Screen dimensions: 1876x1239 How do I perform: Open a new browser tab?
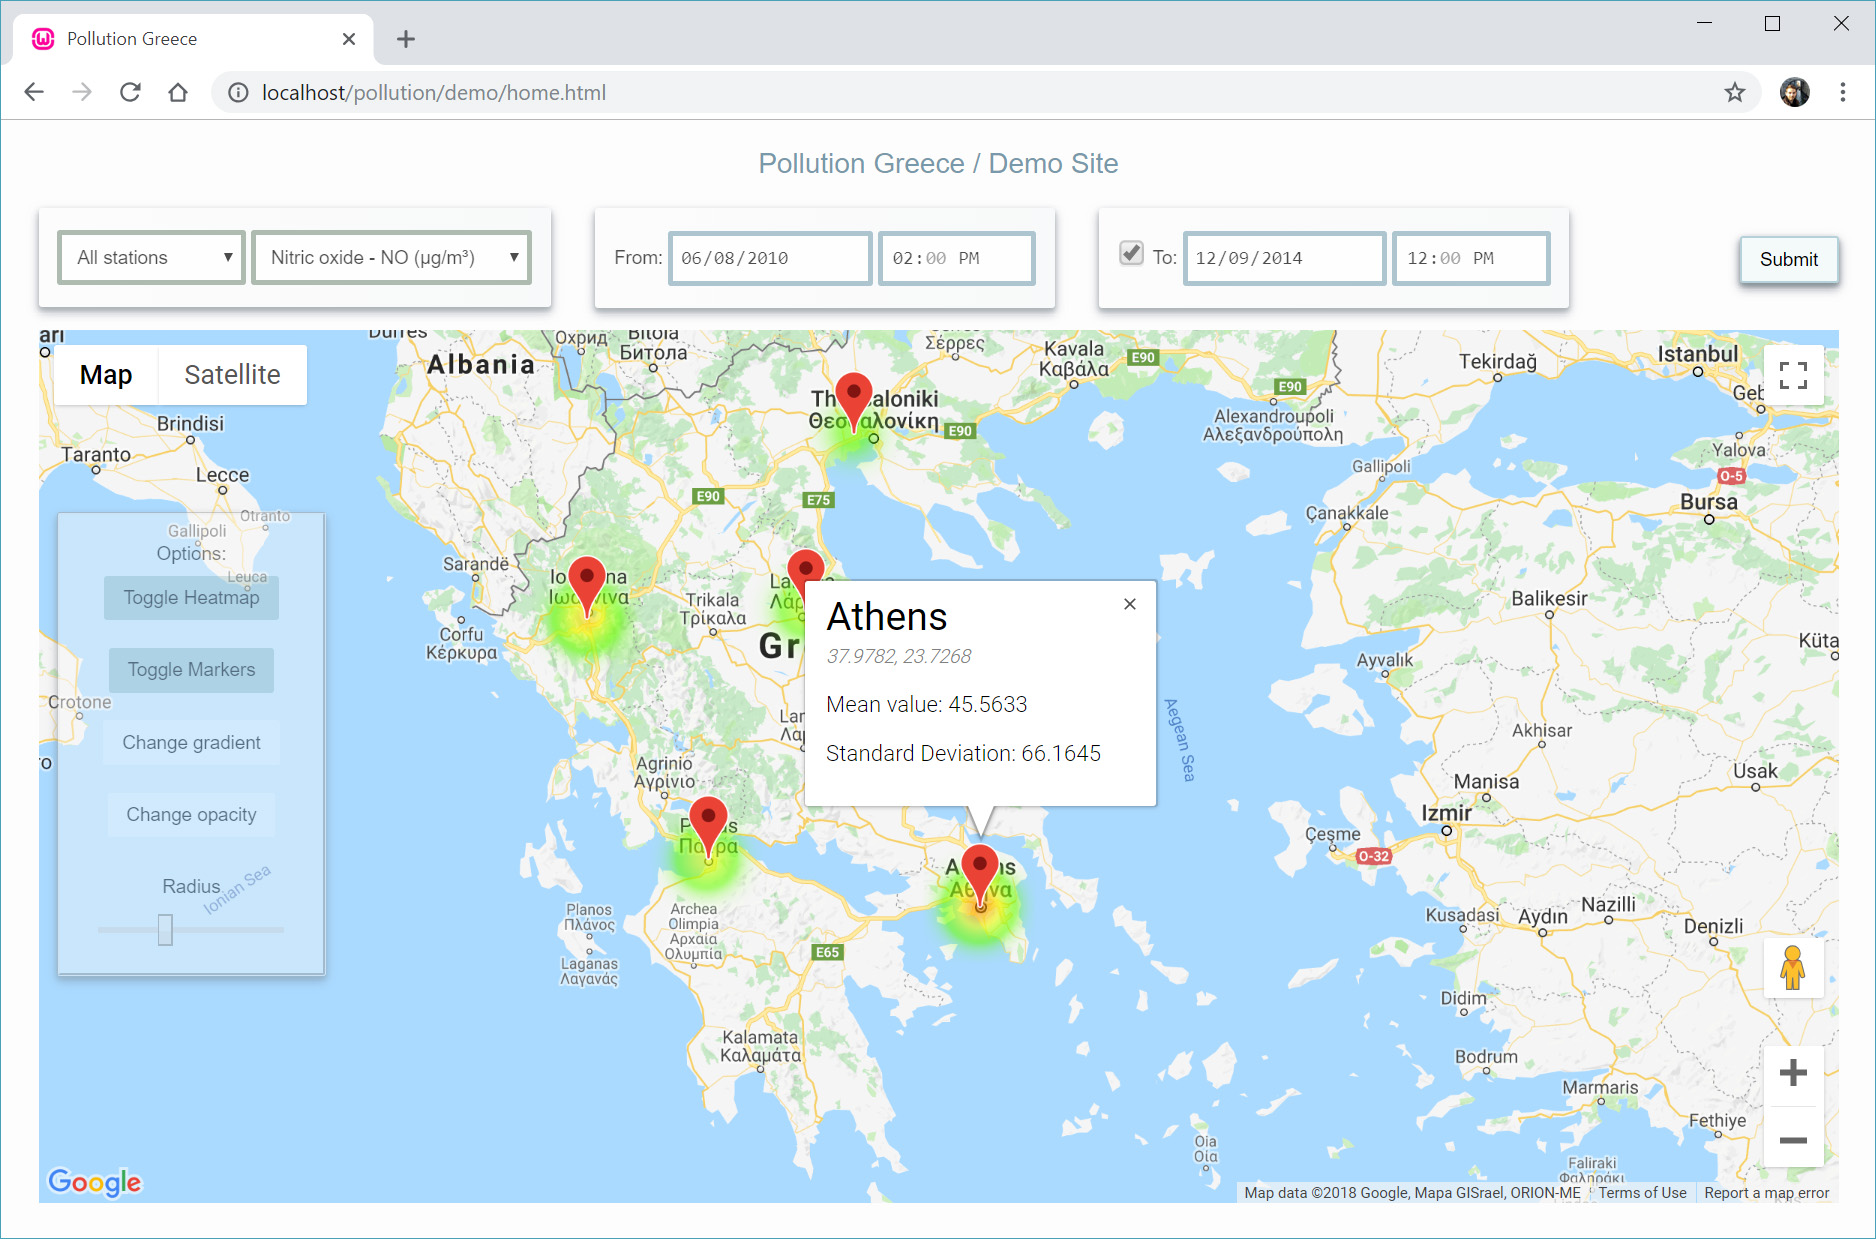(x=405, y=39)
